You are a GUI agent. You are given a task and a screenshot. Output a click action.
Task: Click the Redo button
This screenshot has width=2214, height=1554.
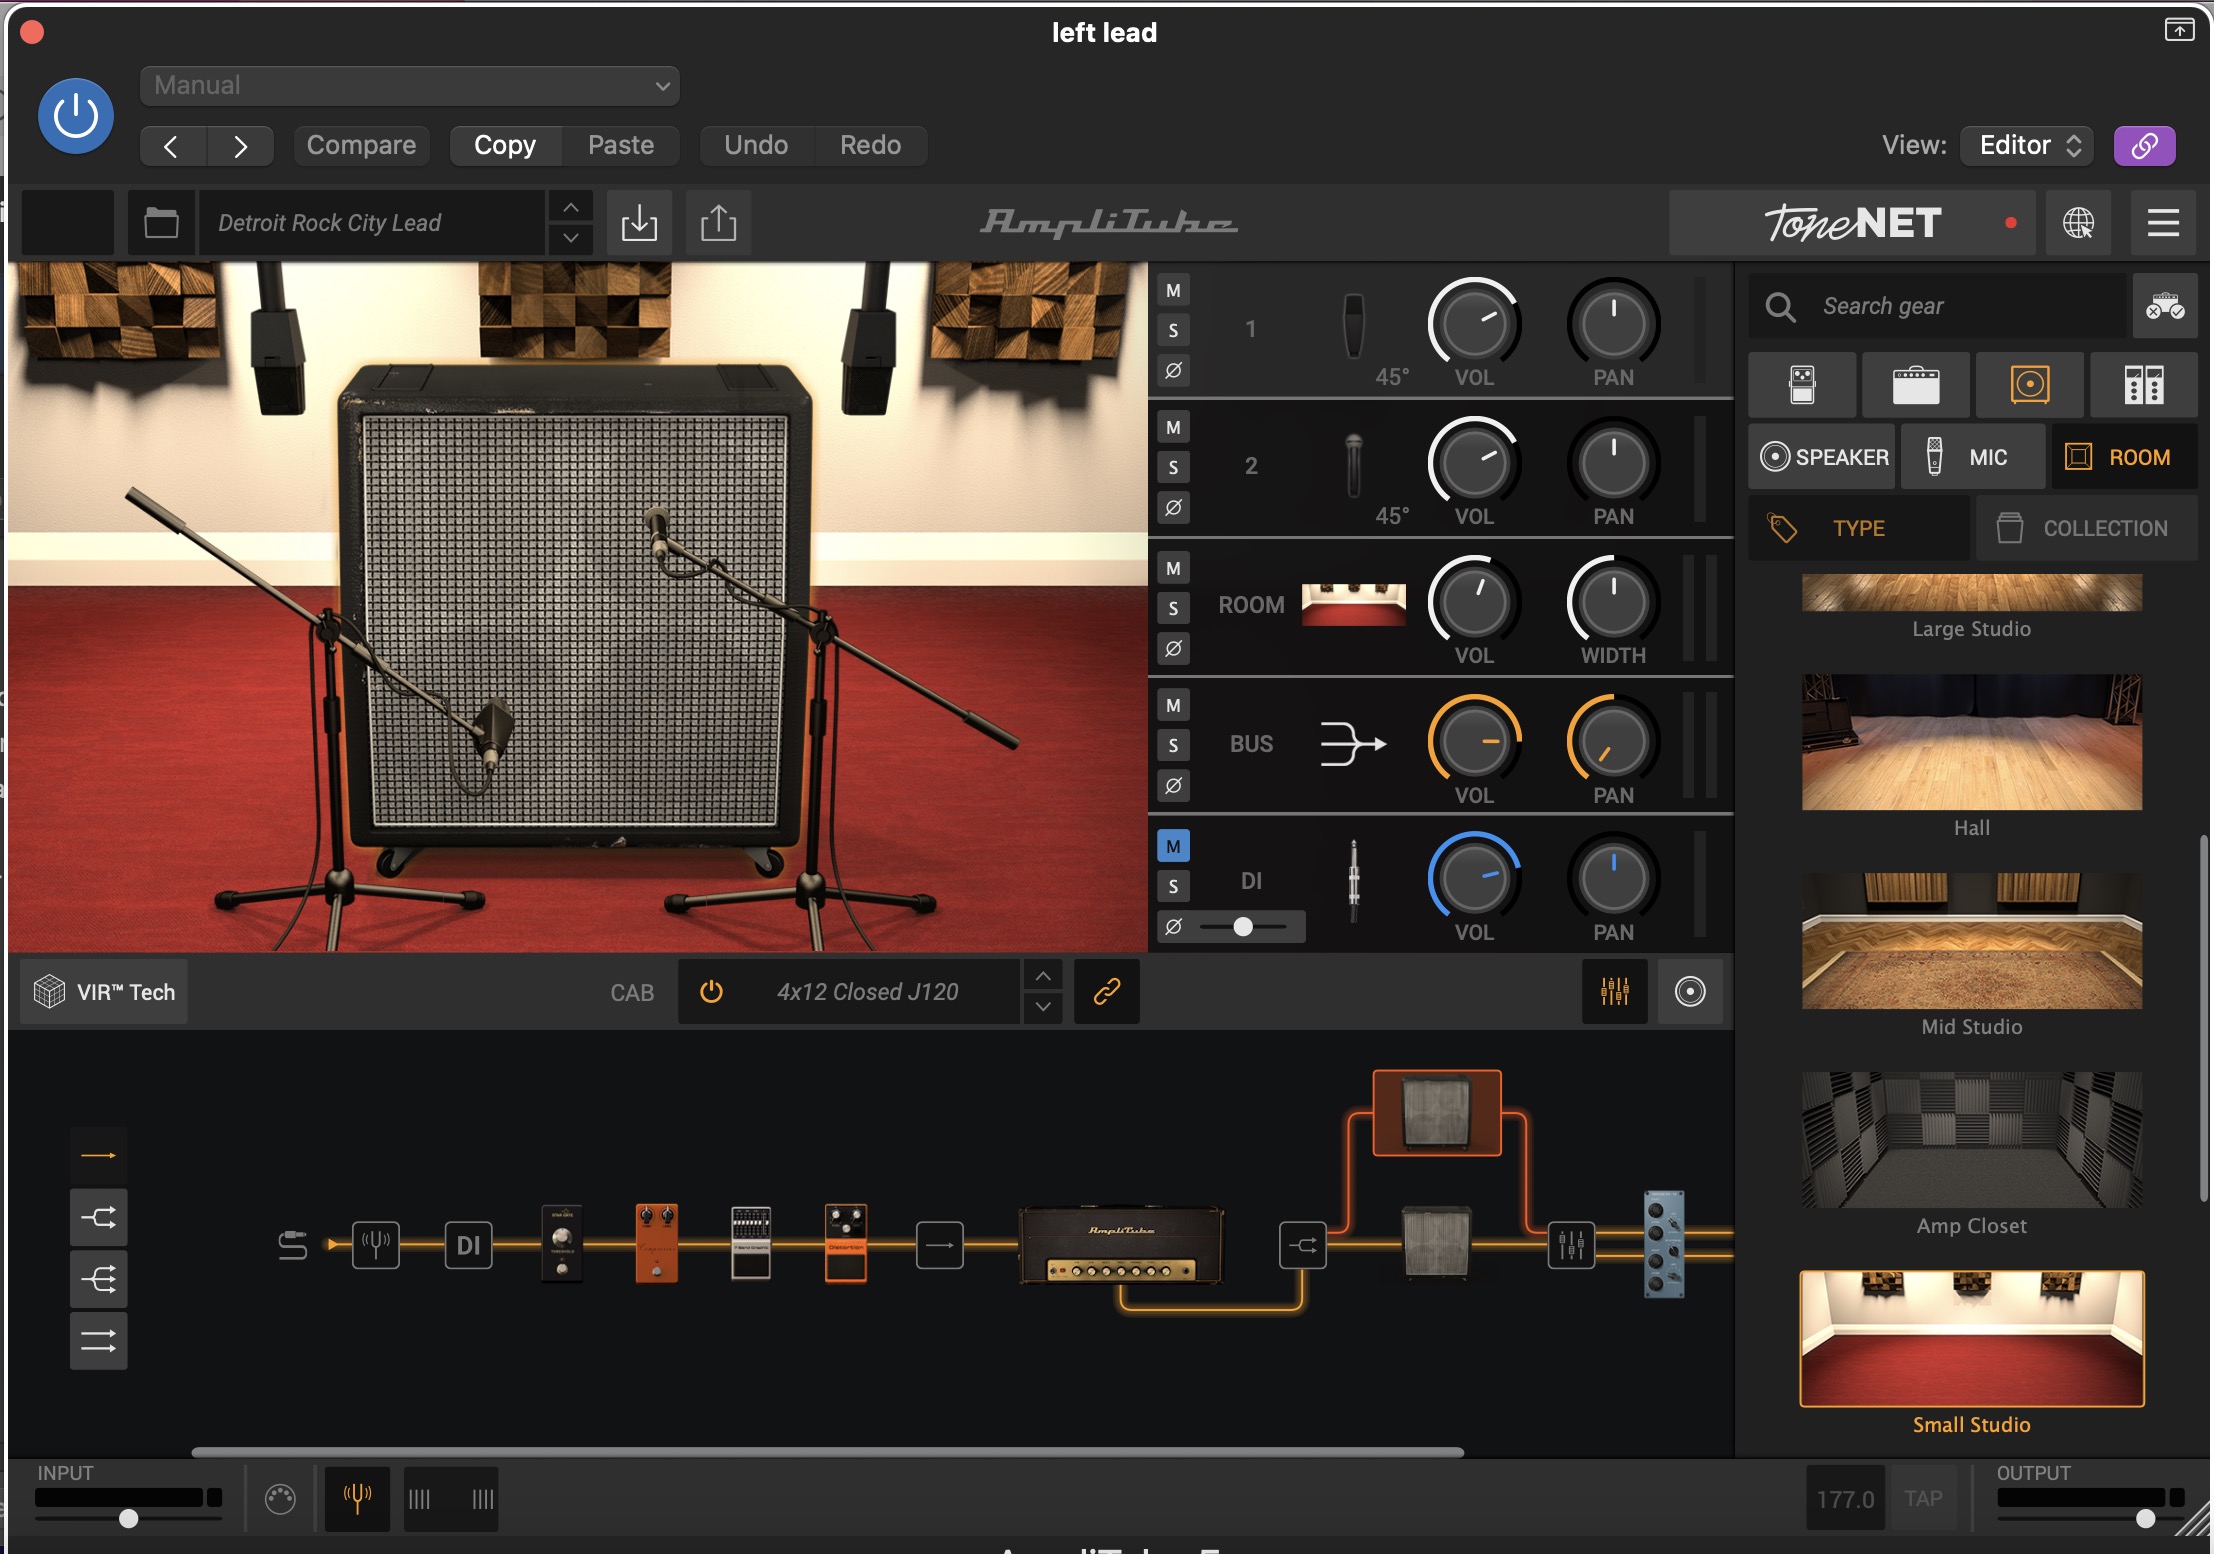pos(871,146)
